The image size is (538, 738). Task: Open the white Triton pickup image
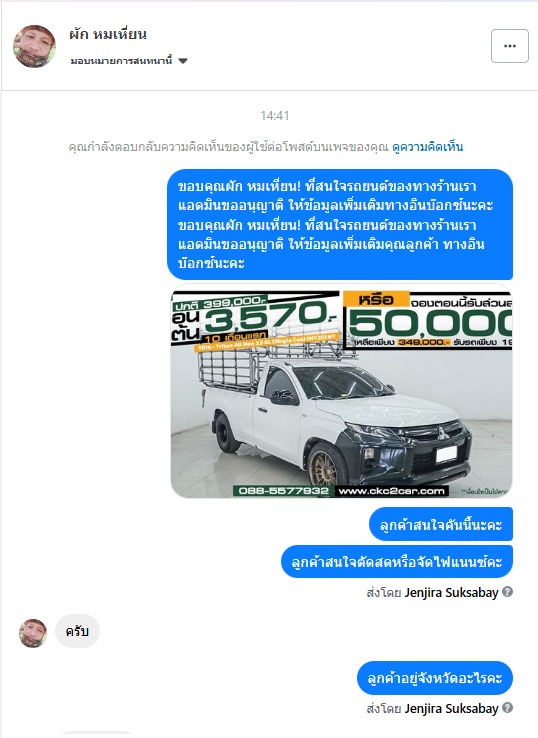[x=341, y=391]
